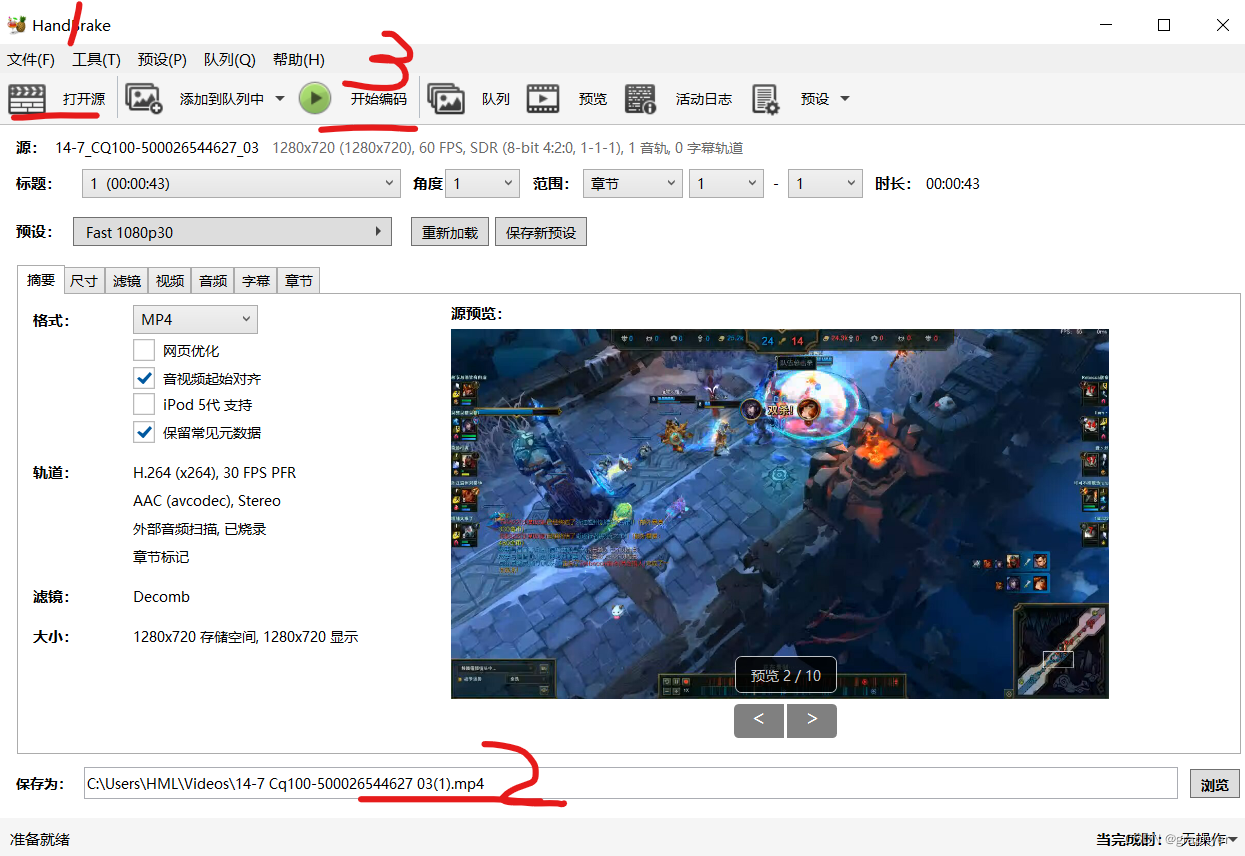Click the HandBrake app icon in title bar
Viewport: 1245px width, 856px height.
[16, 25]
